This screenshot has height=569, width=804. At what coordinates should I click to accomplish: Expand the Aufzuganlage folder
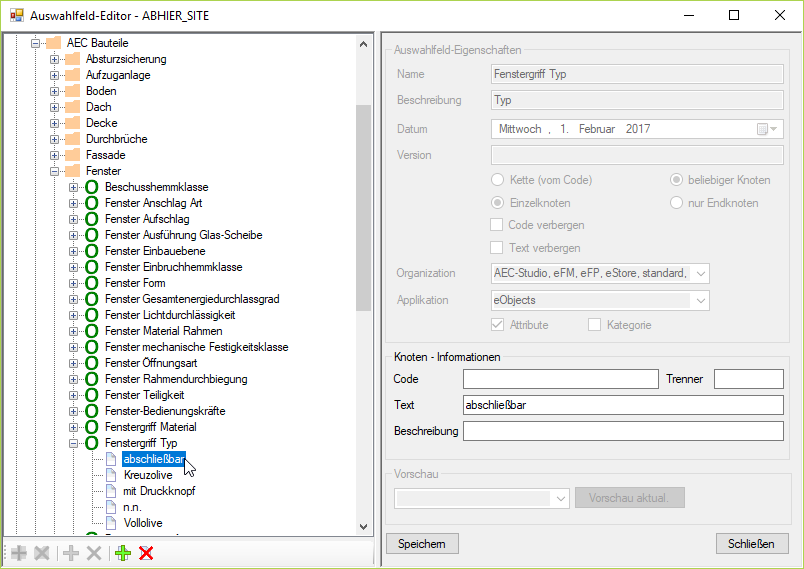(54, 75)
